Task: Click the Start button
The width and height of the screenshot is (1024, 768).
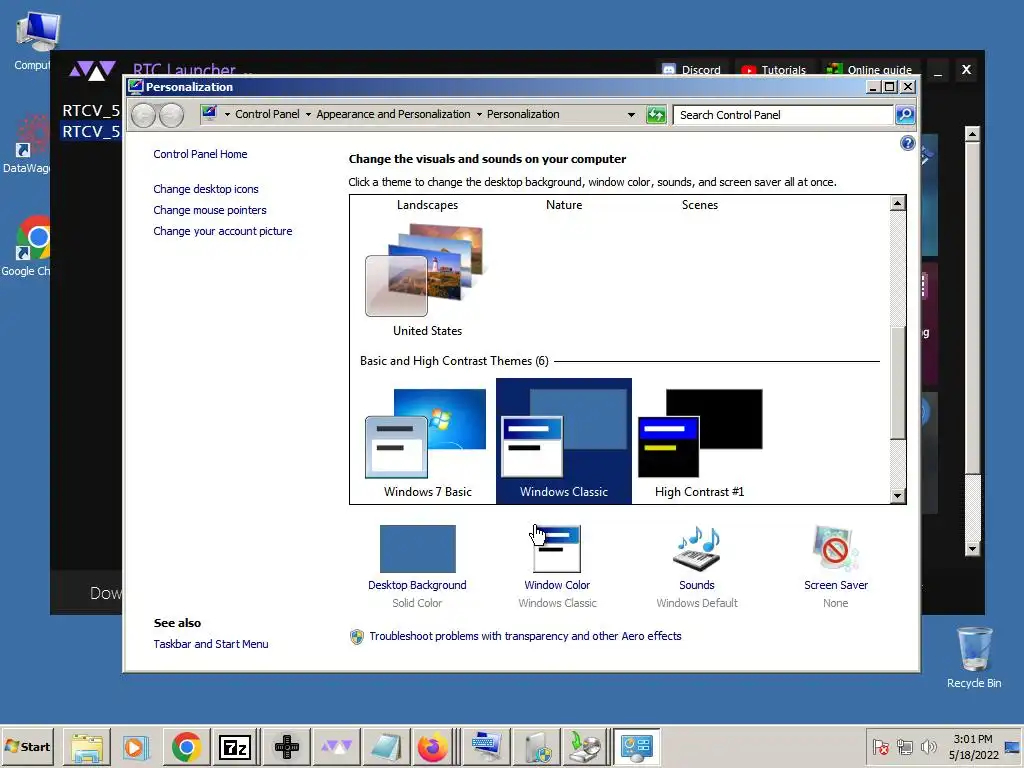Action: tap(28, 746)
